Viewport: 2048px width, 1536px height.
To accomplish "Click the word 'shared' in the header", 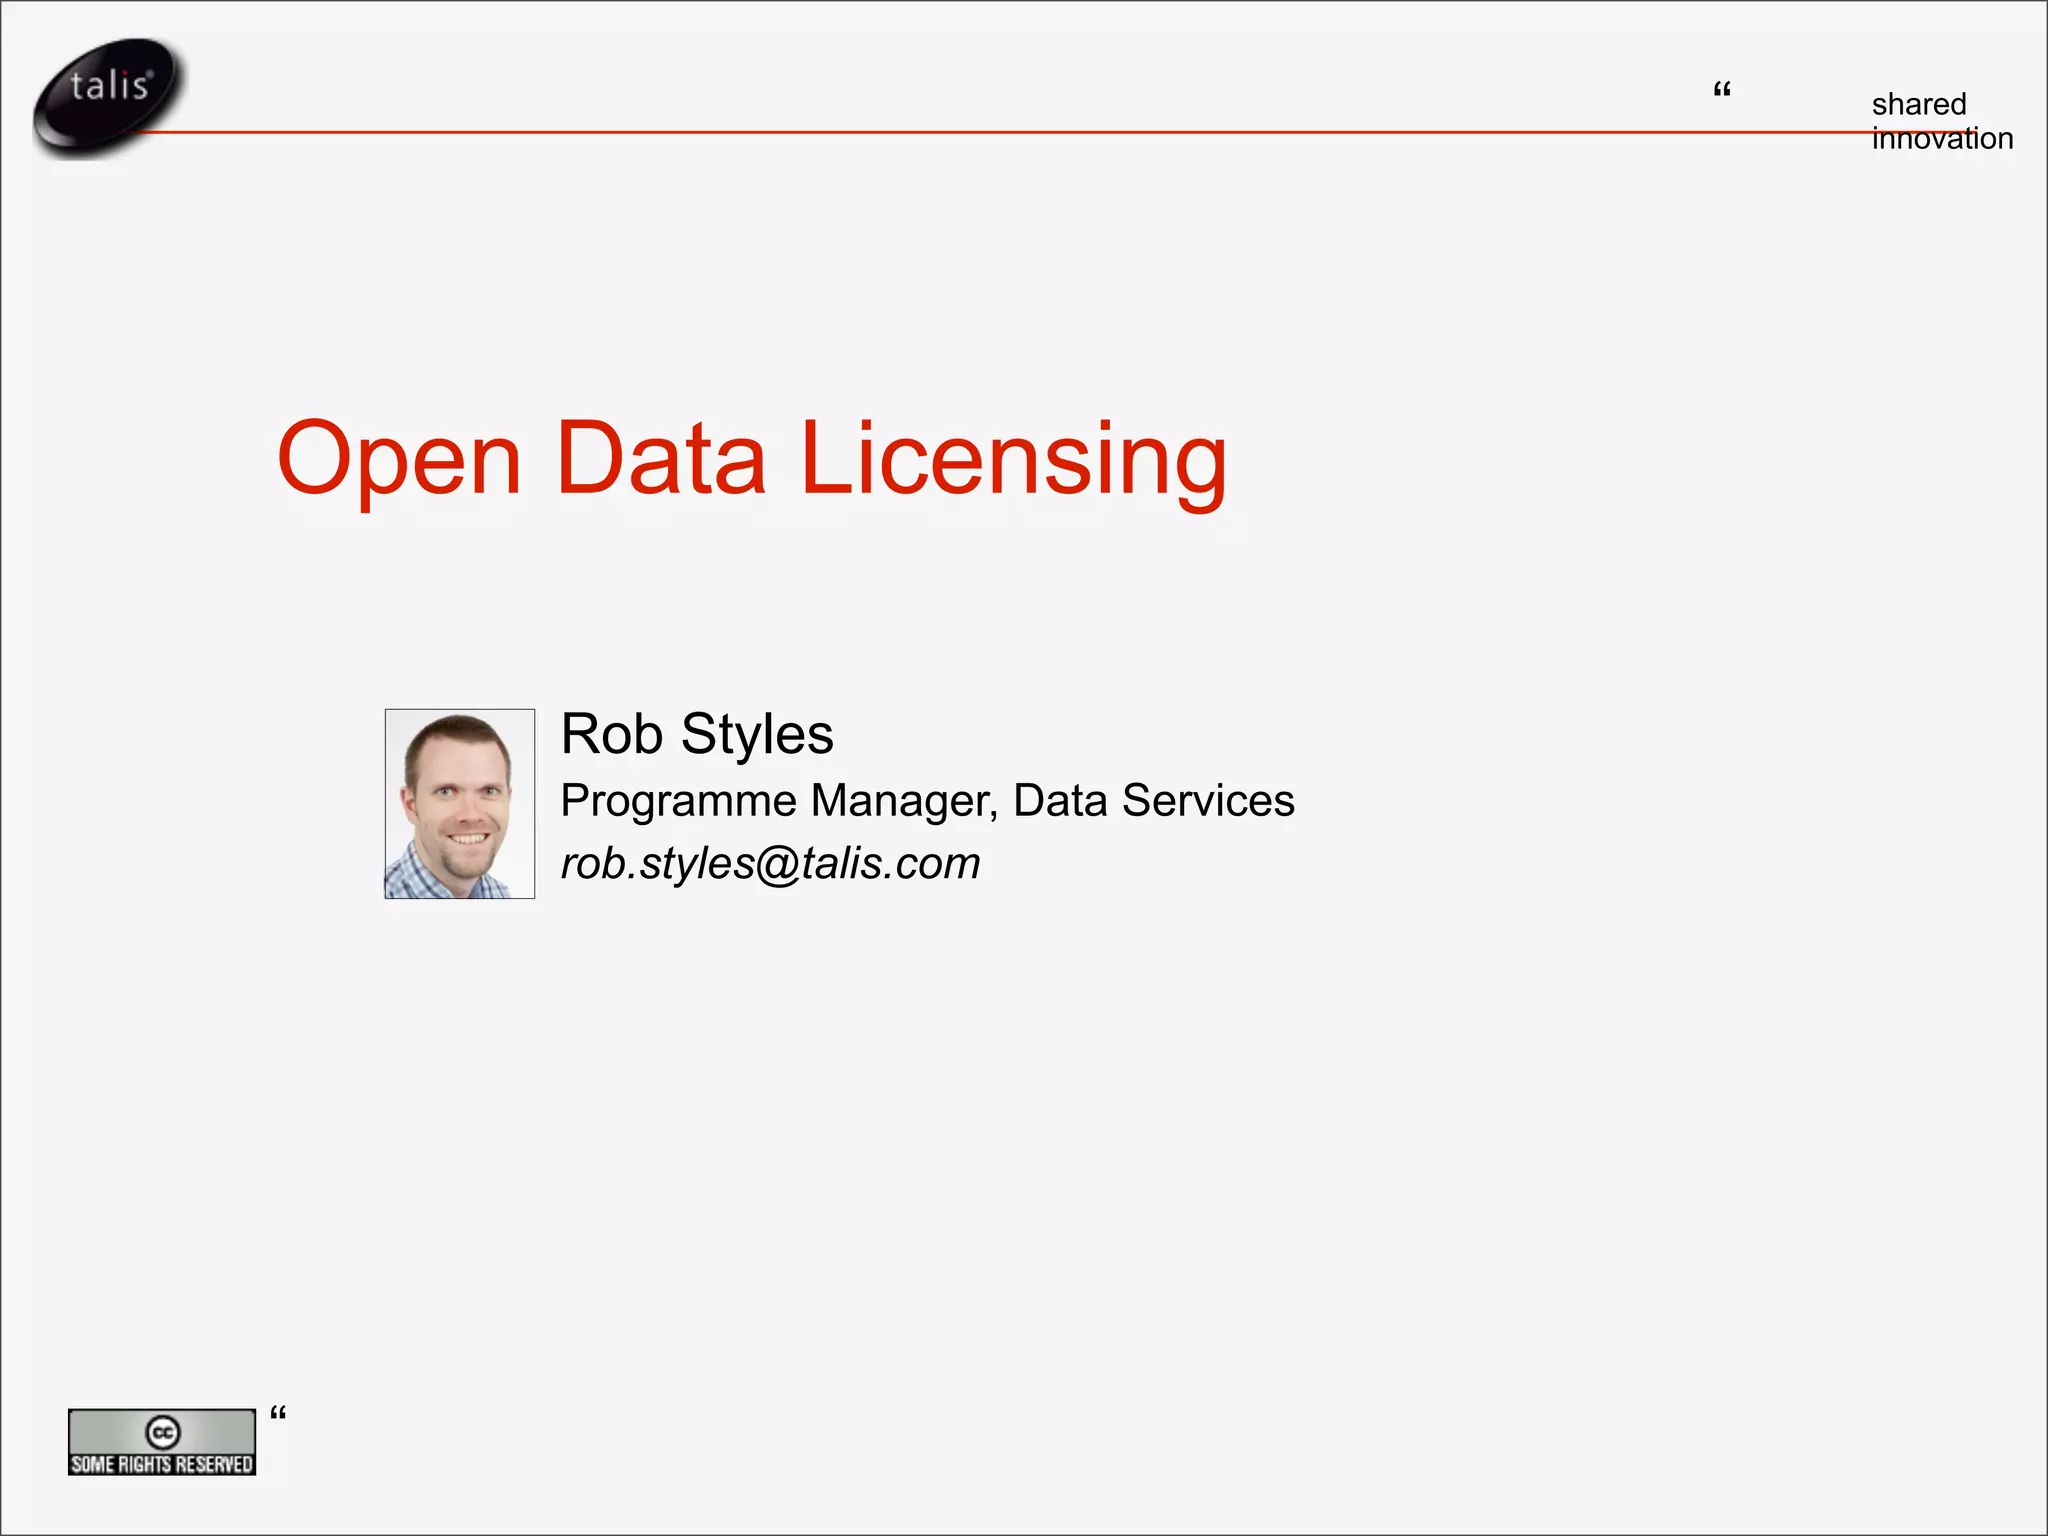I will 1918,104.
